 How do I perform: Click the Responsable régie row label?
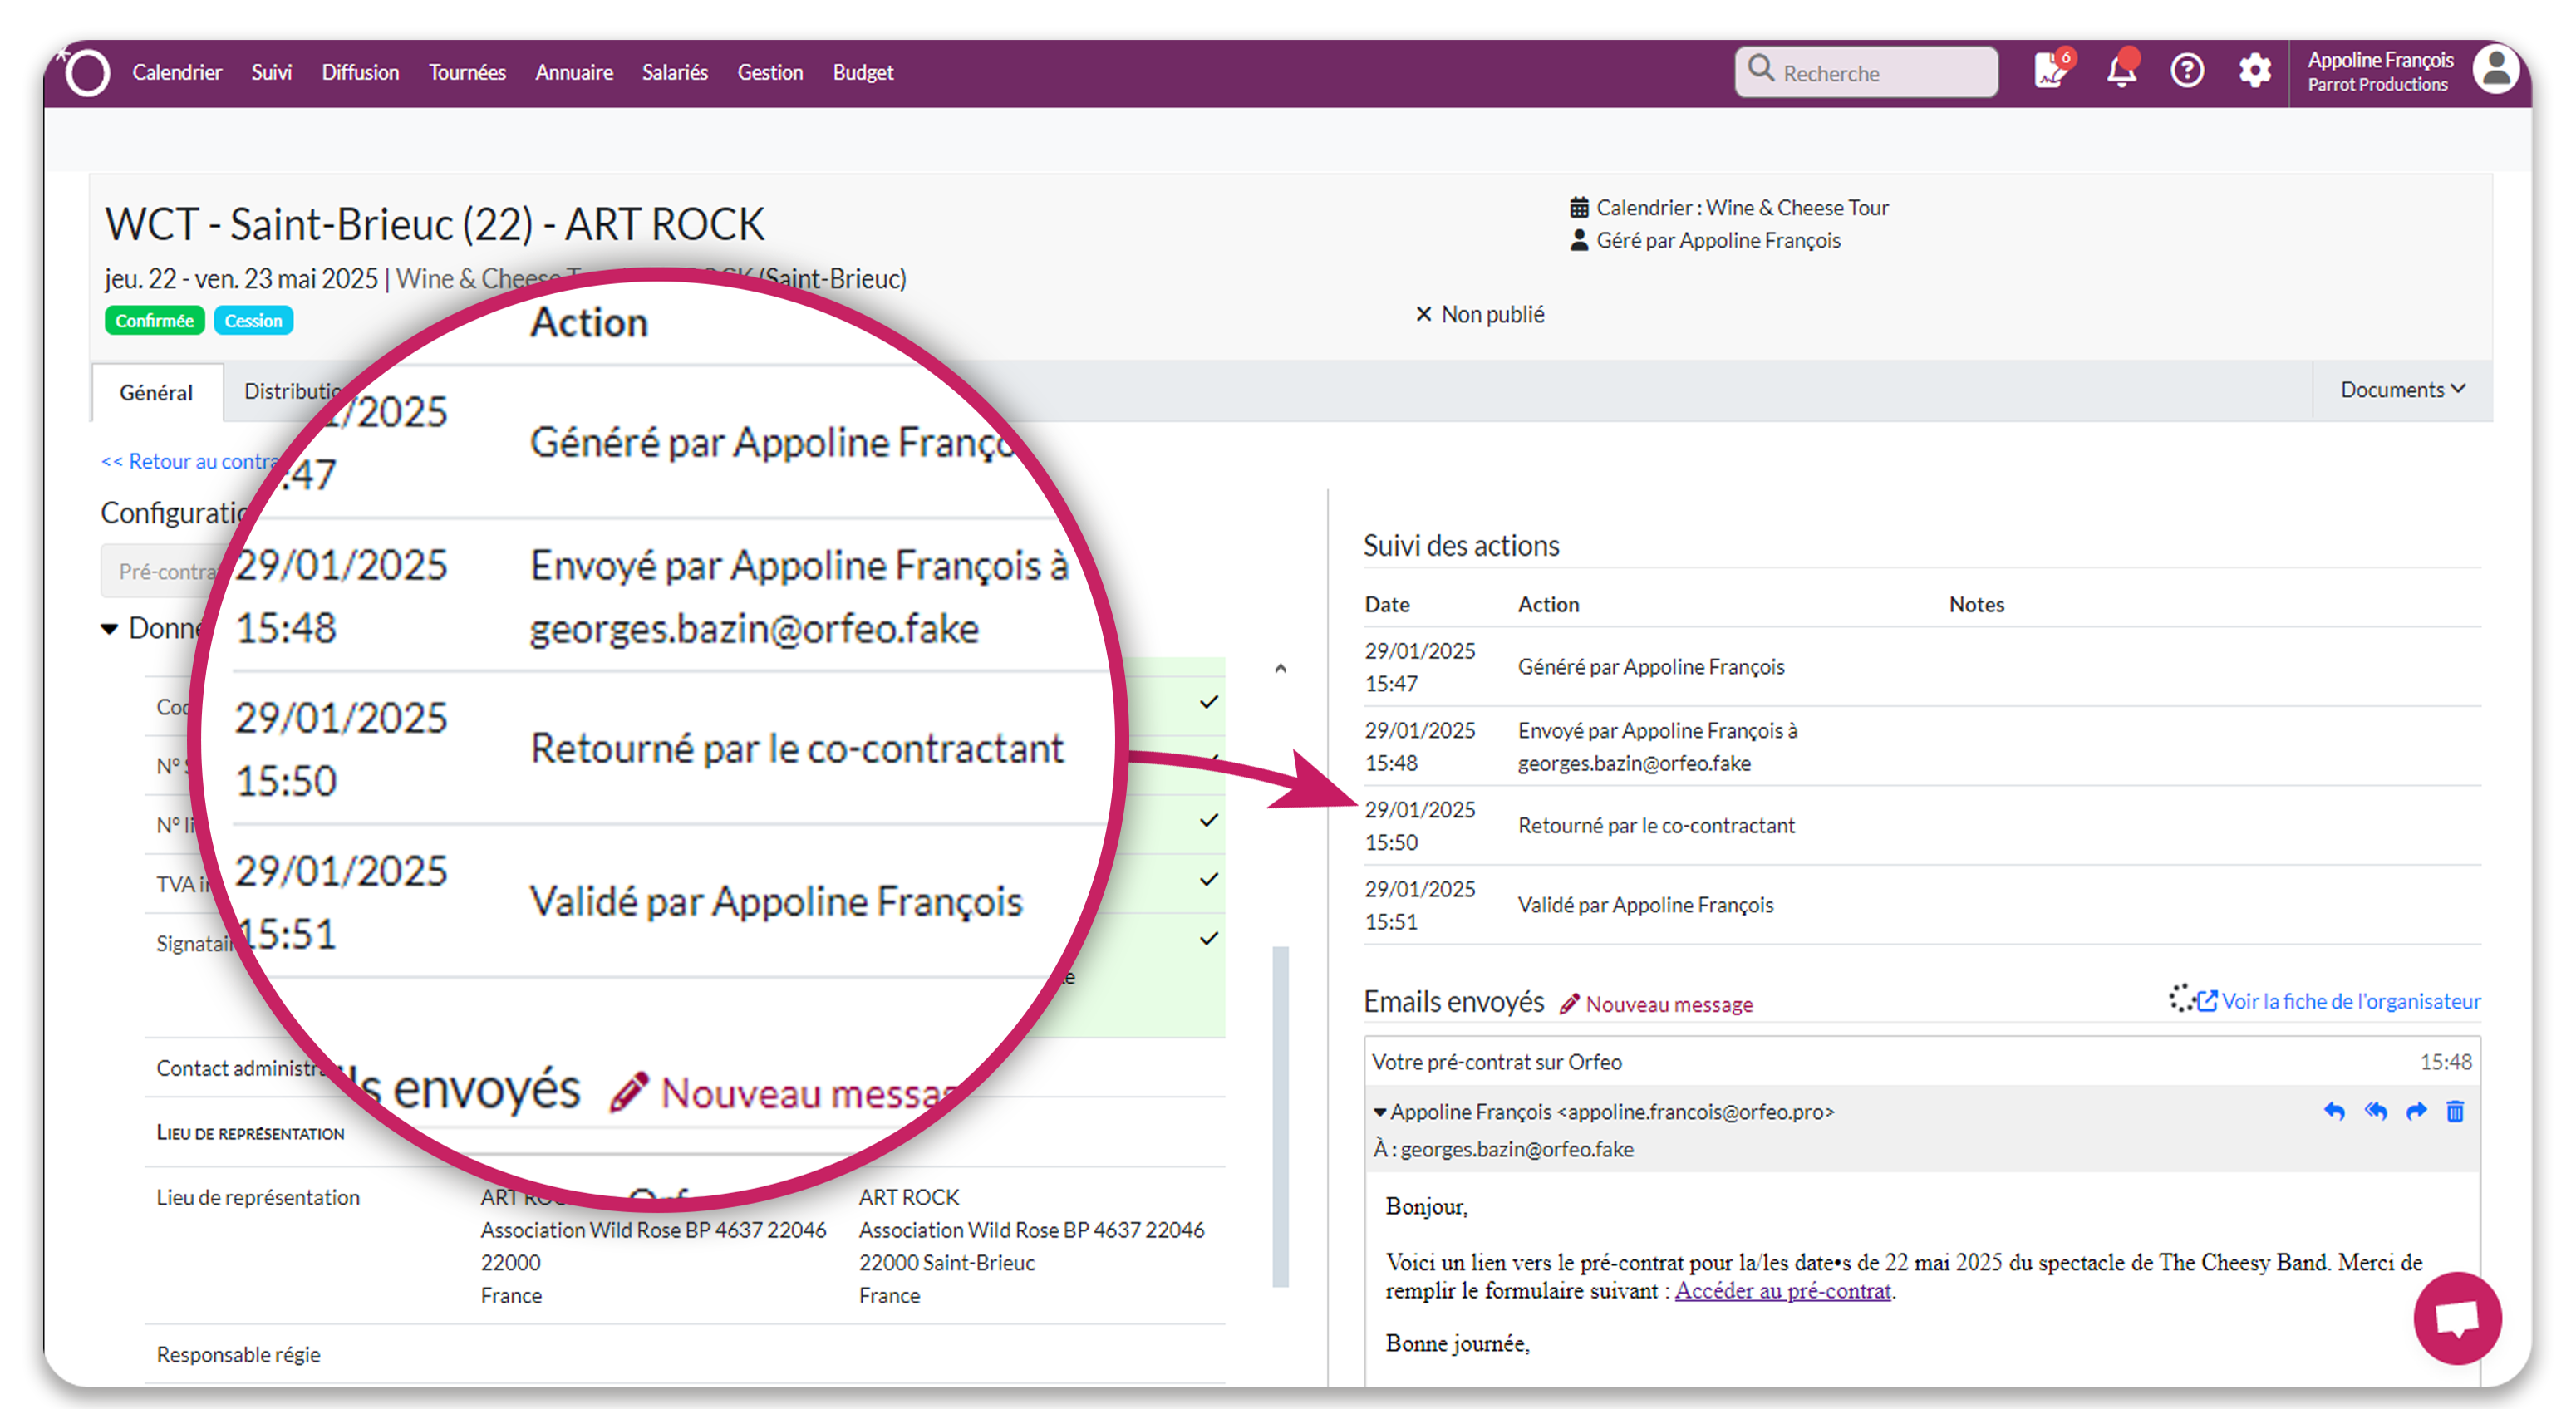(239, 1354)
